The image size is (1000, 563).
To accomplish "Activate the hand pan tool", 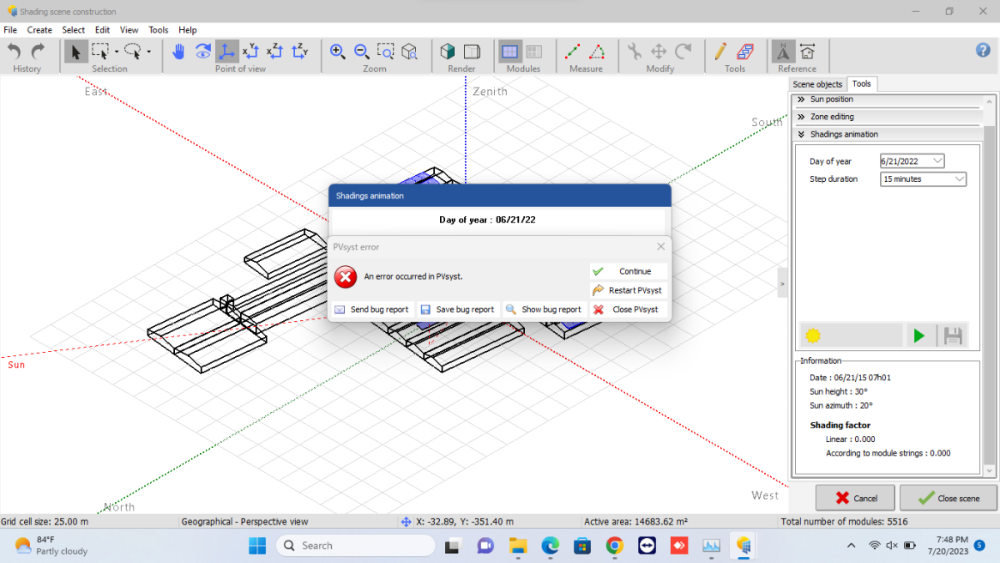I will pos(179,52).
